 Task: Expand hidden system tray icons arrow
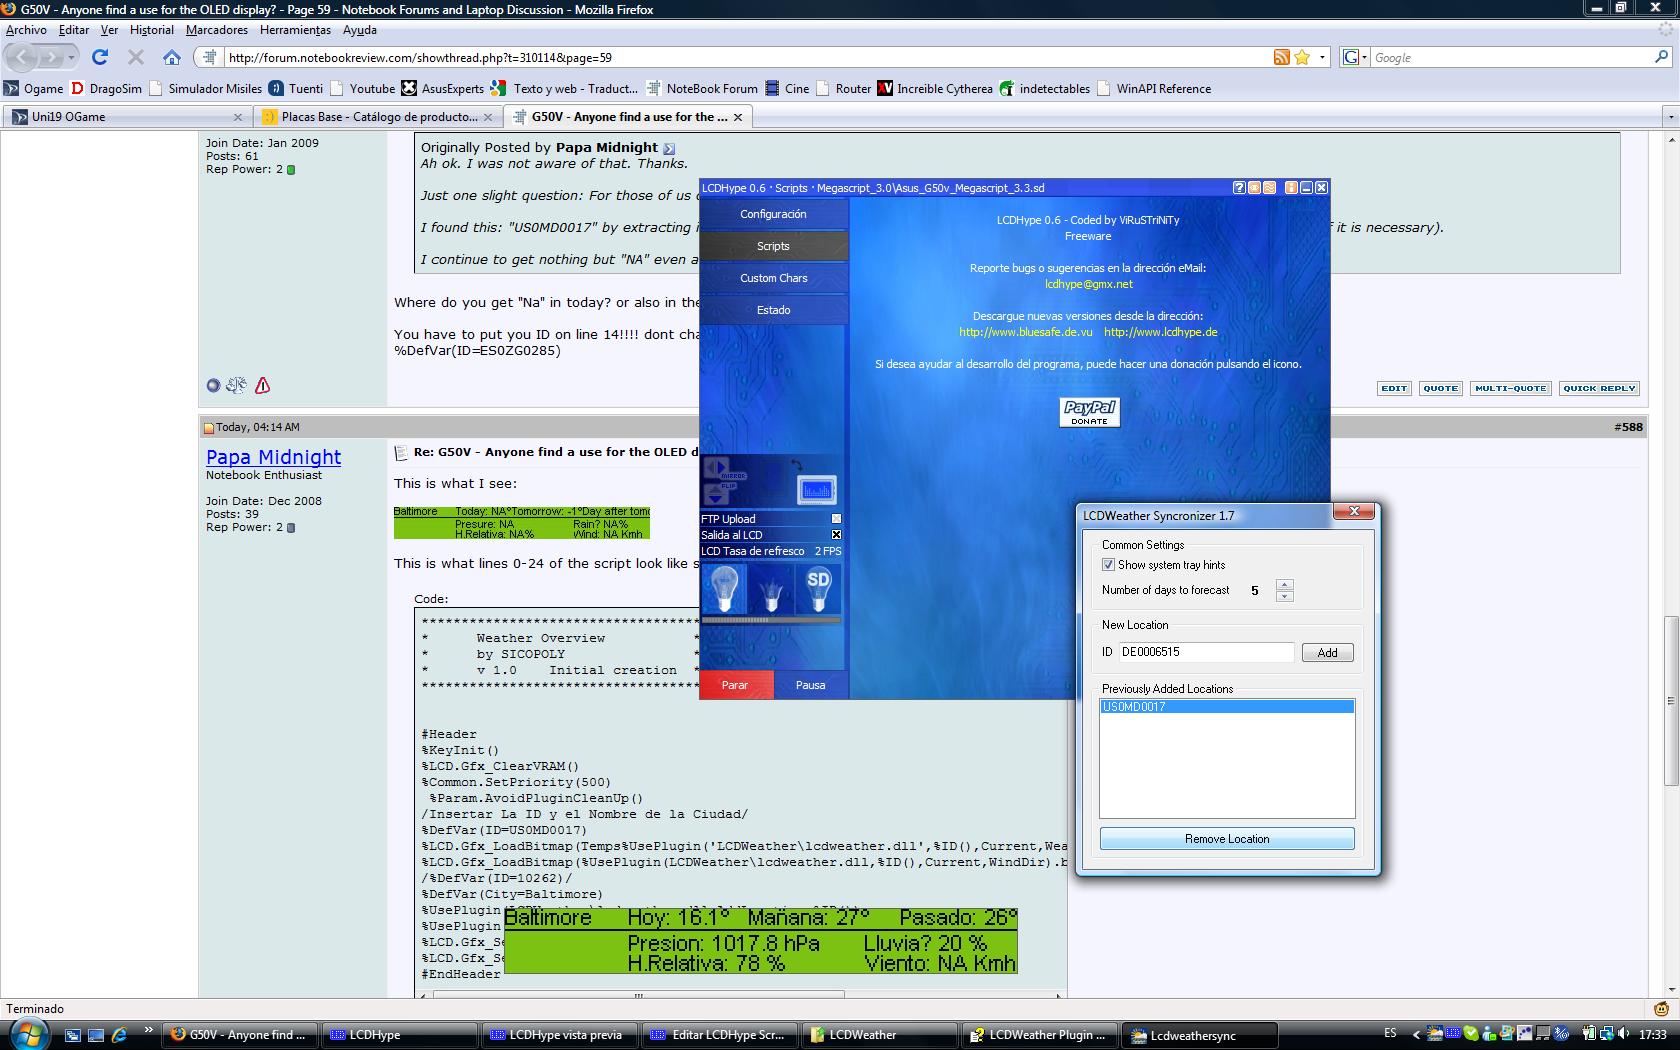[x=1416, y=1035]
